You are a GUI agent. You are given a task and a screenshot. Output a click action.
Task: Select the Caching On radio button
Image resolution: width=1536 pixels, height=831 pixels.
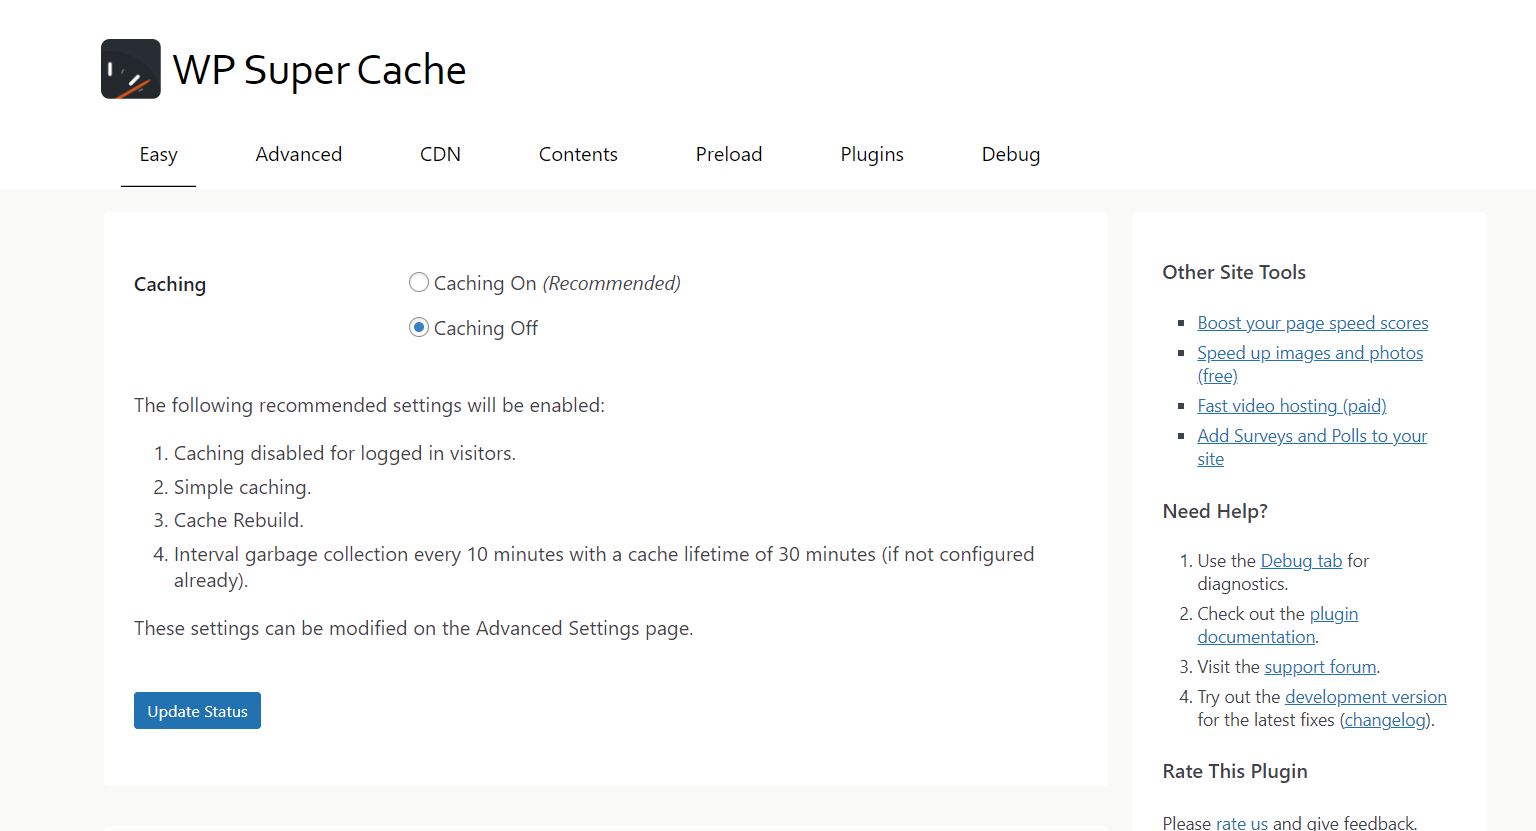coord(419,283)
